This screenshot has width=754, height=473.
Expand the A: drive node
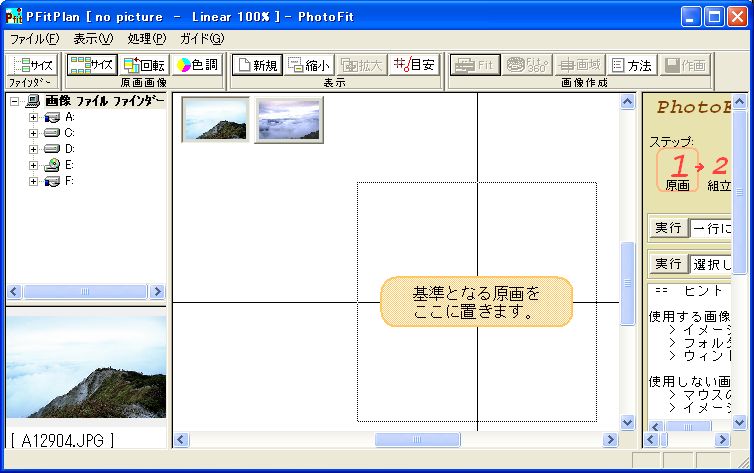point(33,117)
